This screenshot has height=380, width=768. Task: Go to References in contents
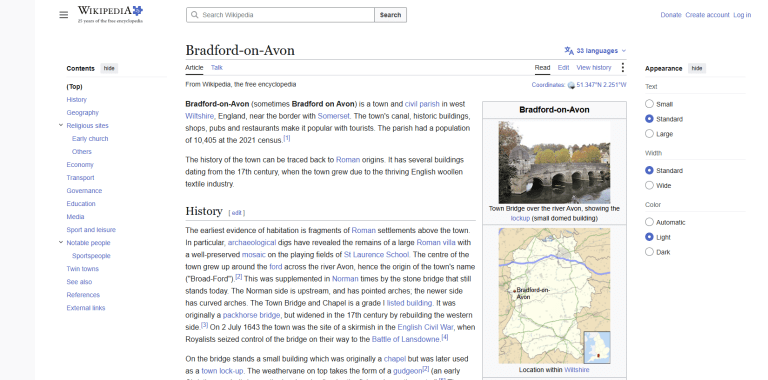pos(83,295)
